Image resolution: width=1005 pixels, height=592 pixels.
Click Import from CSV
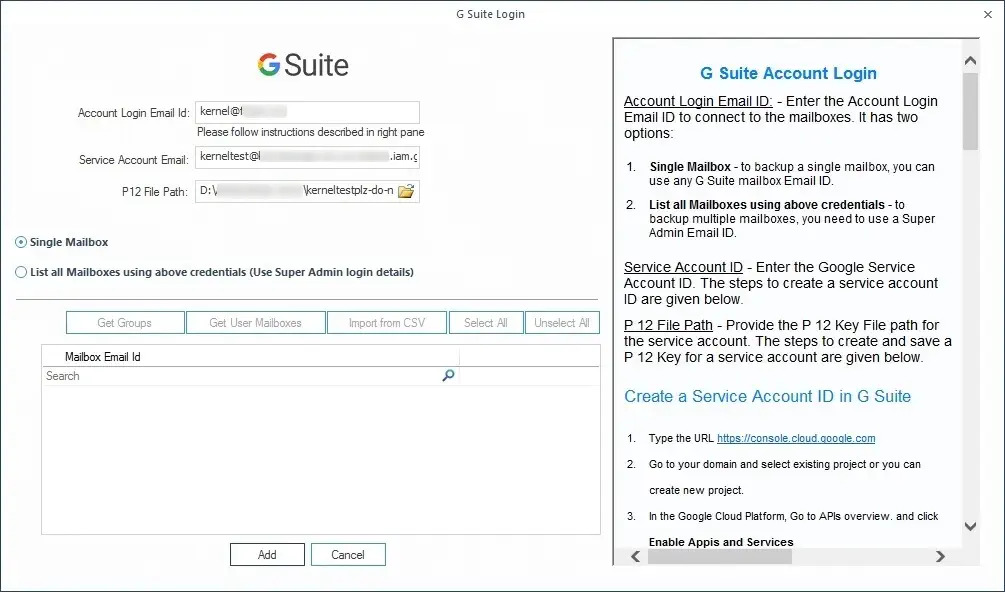pos(387,322)
